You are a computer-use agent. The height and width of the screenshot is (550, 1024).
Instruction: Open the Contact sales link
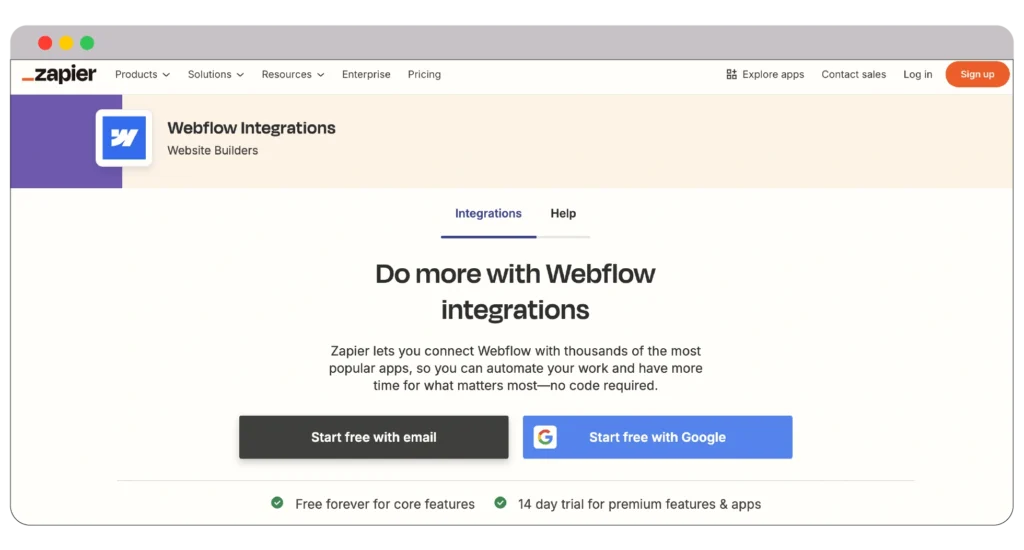coord(854,74)
